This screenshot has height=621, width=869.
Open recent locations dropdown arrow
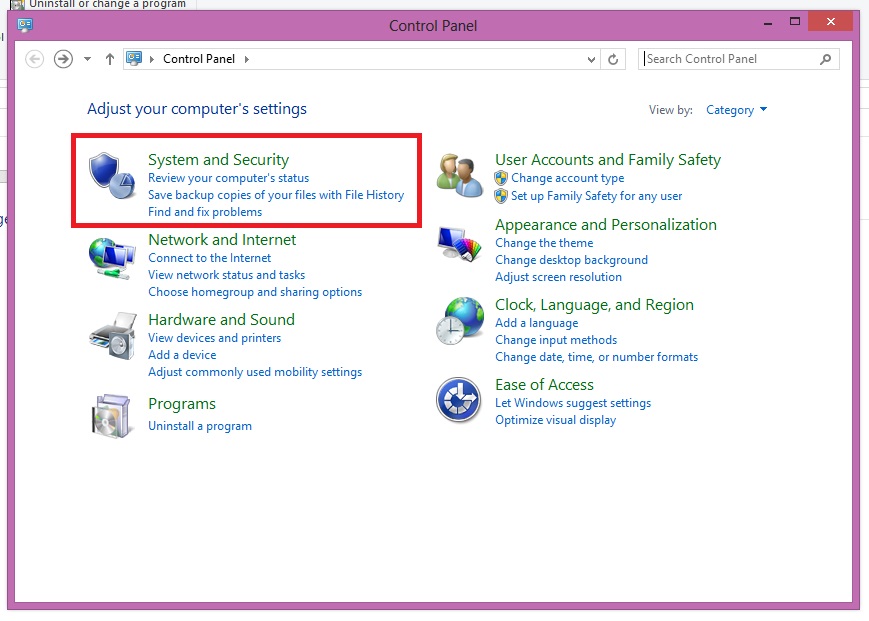coord(87,59)
